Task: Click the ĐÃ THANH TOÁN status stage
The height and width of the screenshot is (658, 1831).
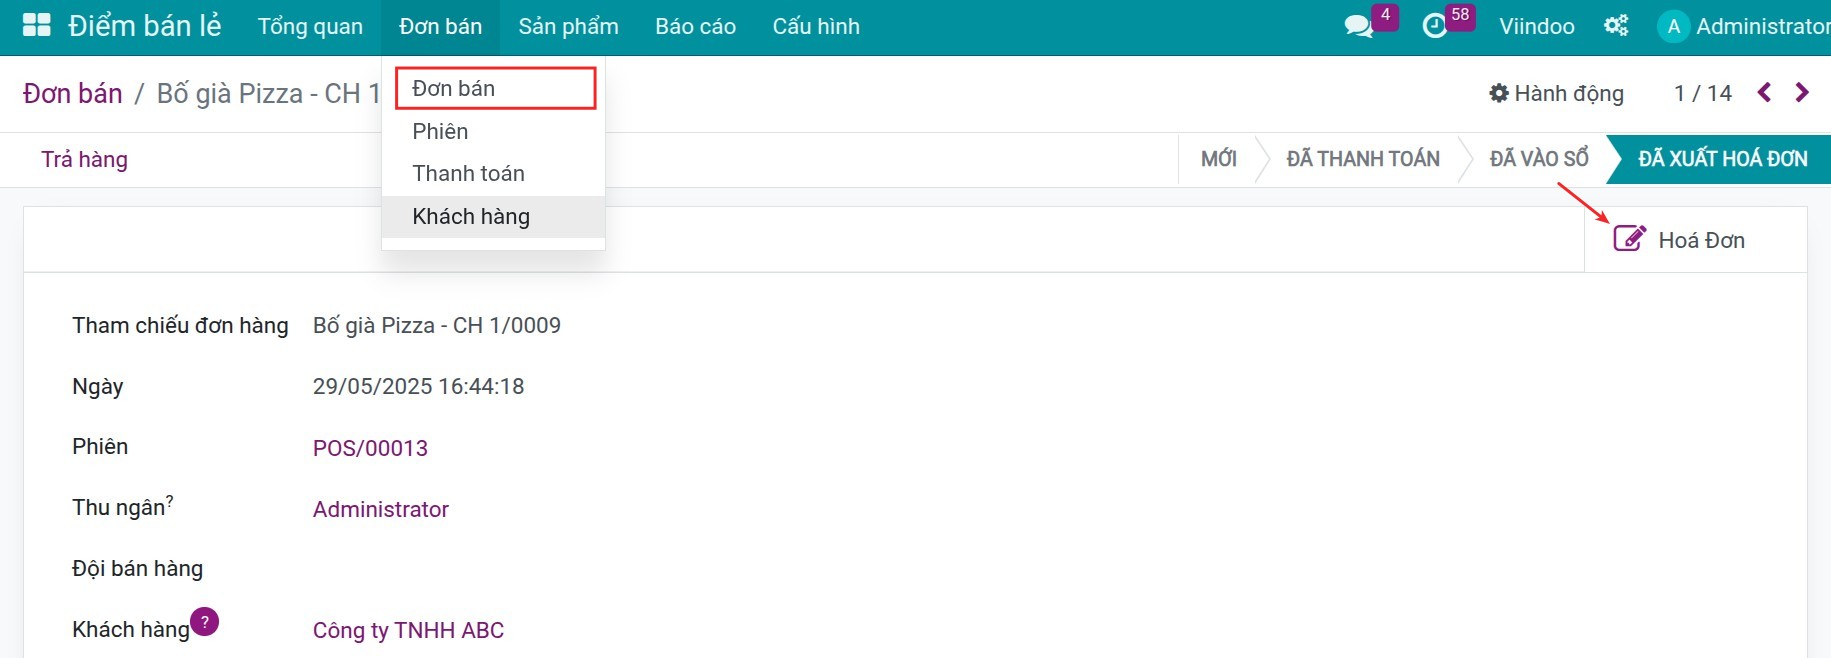Action: (1363, 159)
